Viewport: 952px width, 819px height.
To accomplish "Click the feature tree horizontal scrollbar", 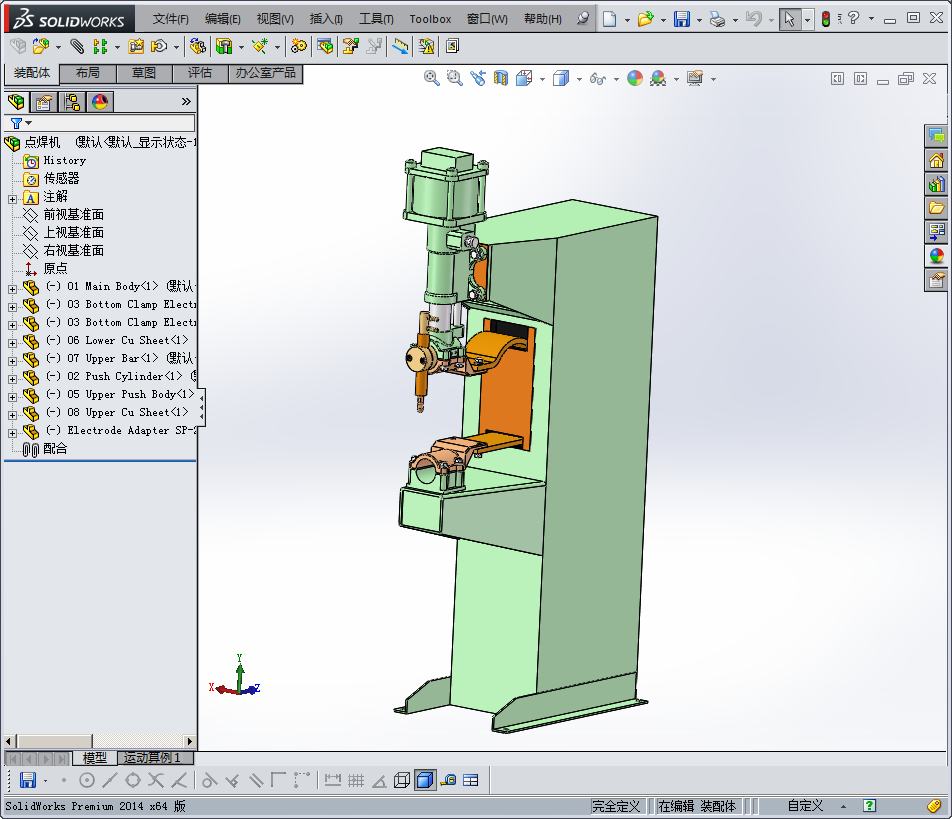I will (x=100, y=741).
